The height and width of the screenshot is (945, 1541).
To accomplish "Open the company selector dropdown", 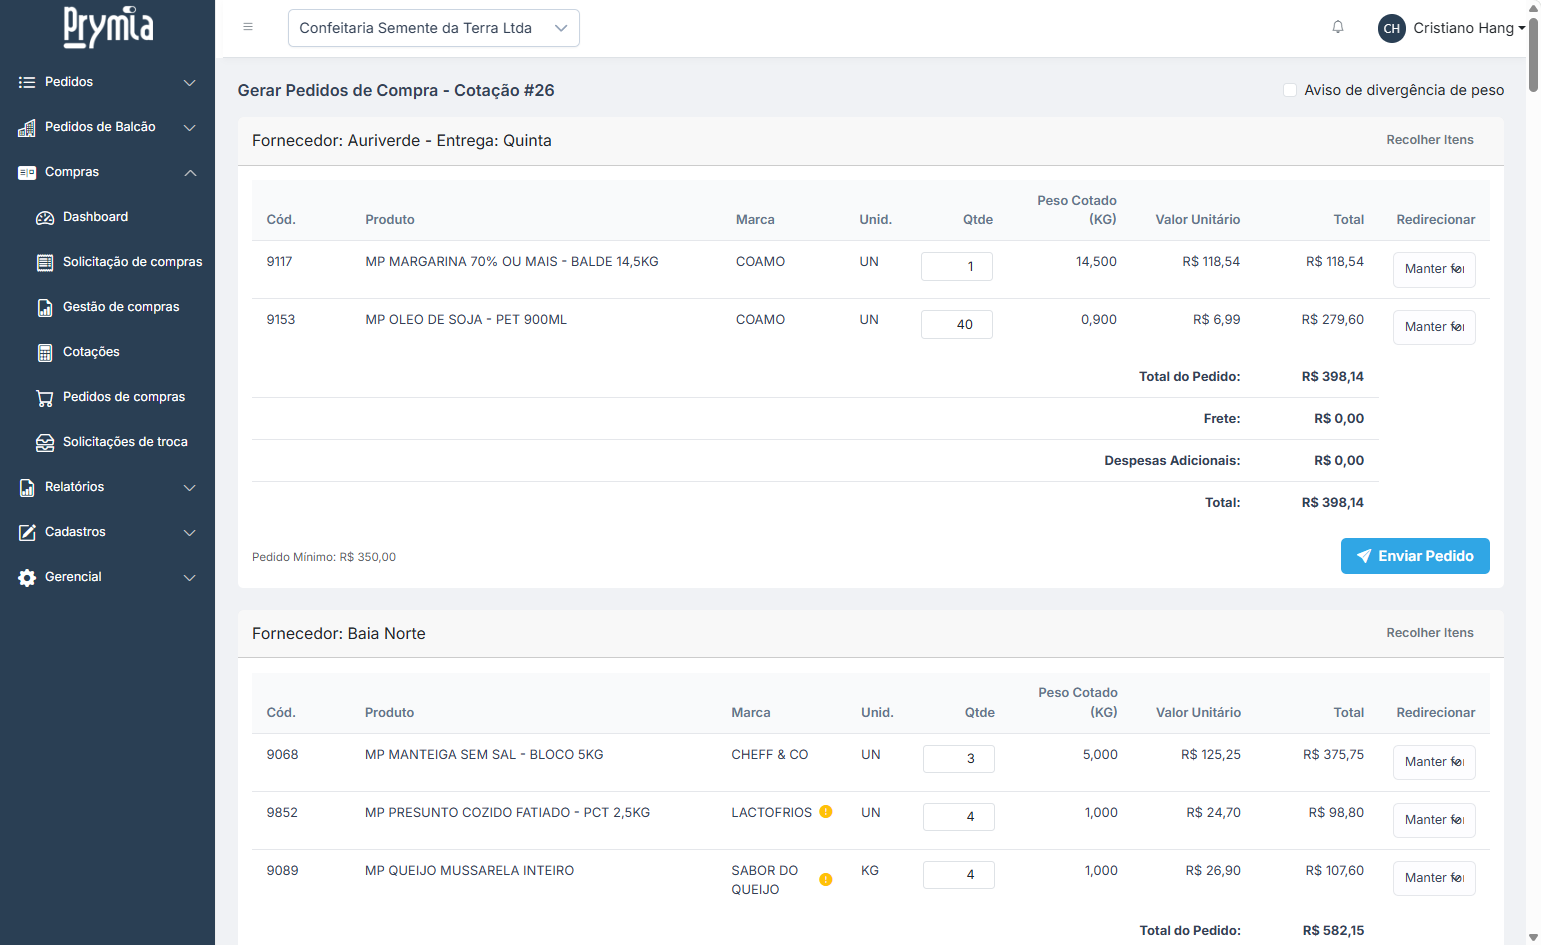I will (x=433, y=28).
